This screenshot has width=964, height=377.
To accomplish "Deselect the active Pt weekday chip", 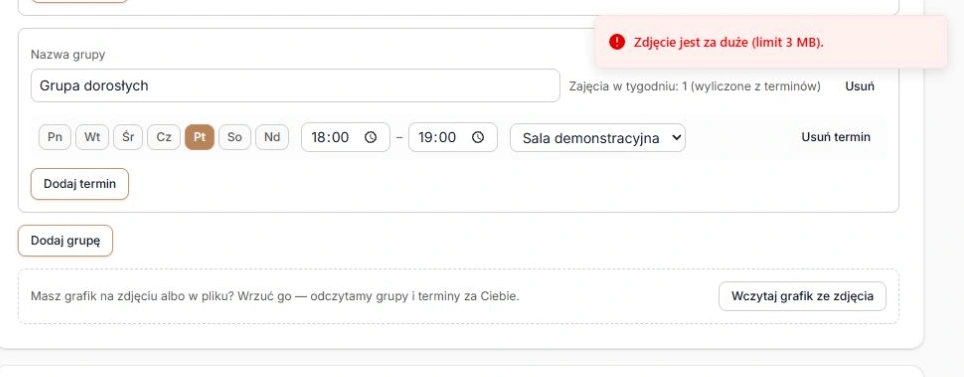I will coord(200,137).
